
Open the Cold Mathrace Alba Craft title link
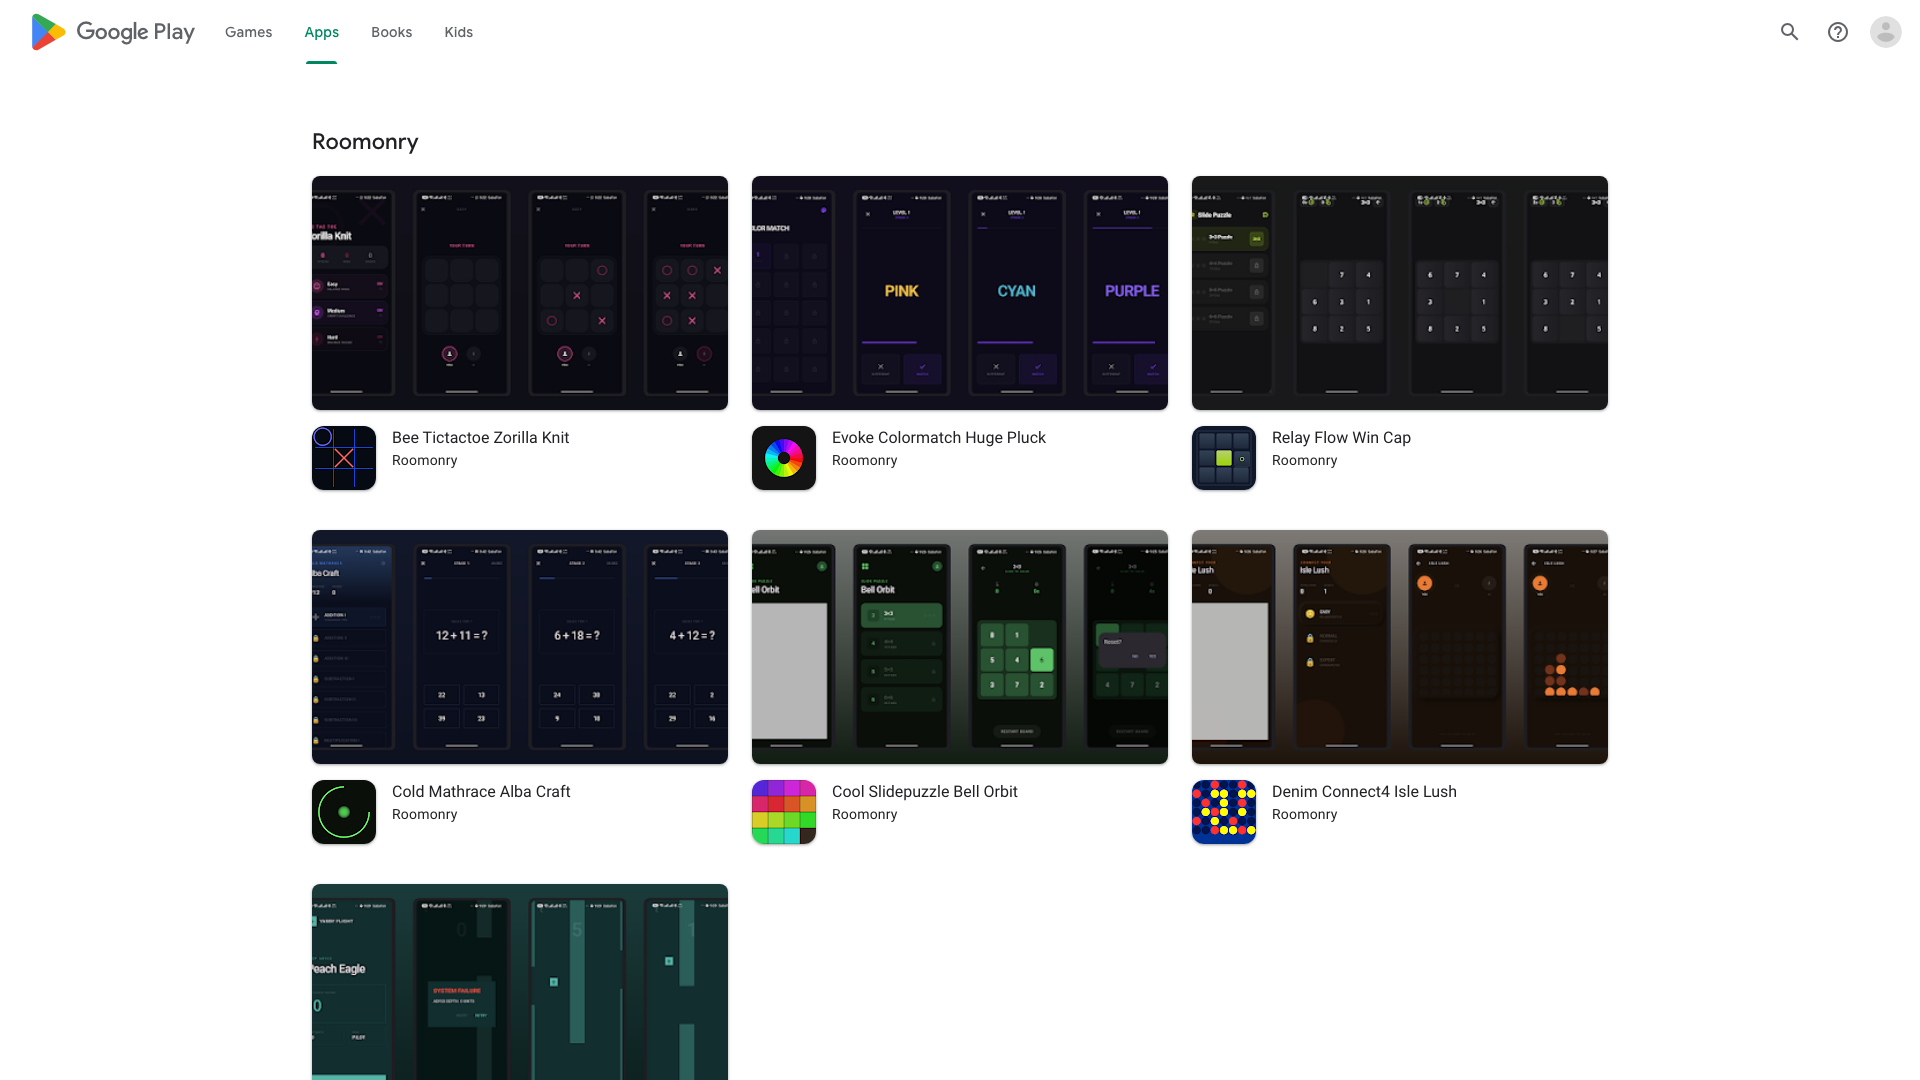point(481,792)
